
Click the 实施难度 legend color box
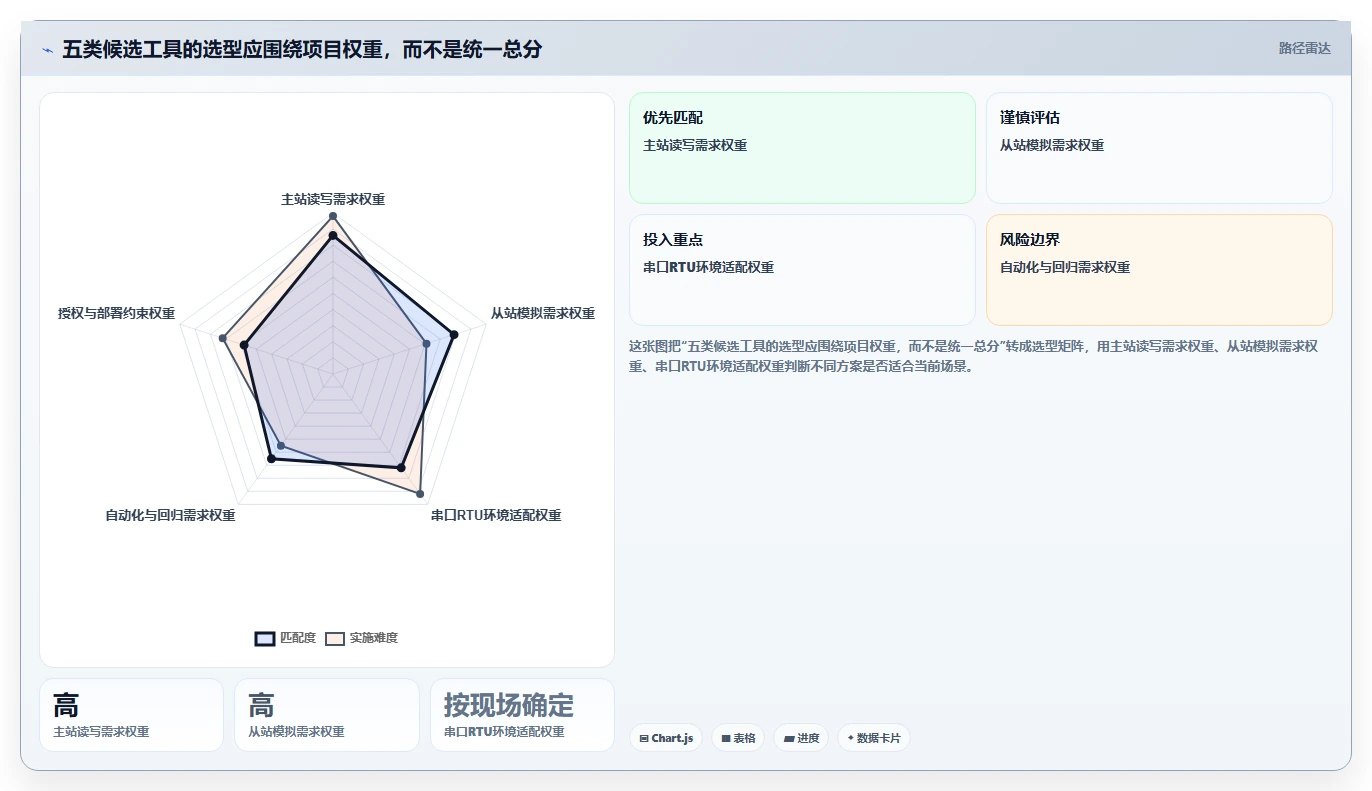point(335,639)
